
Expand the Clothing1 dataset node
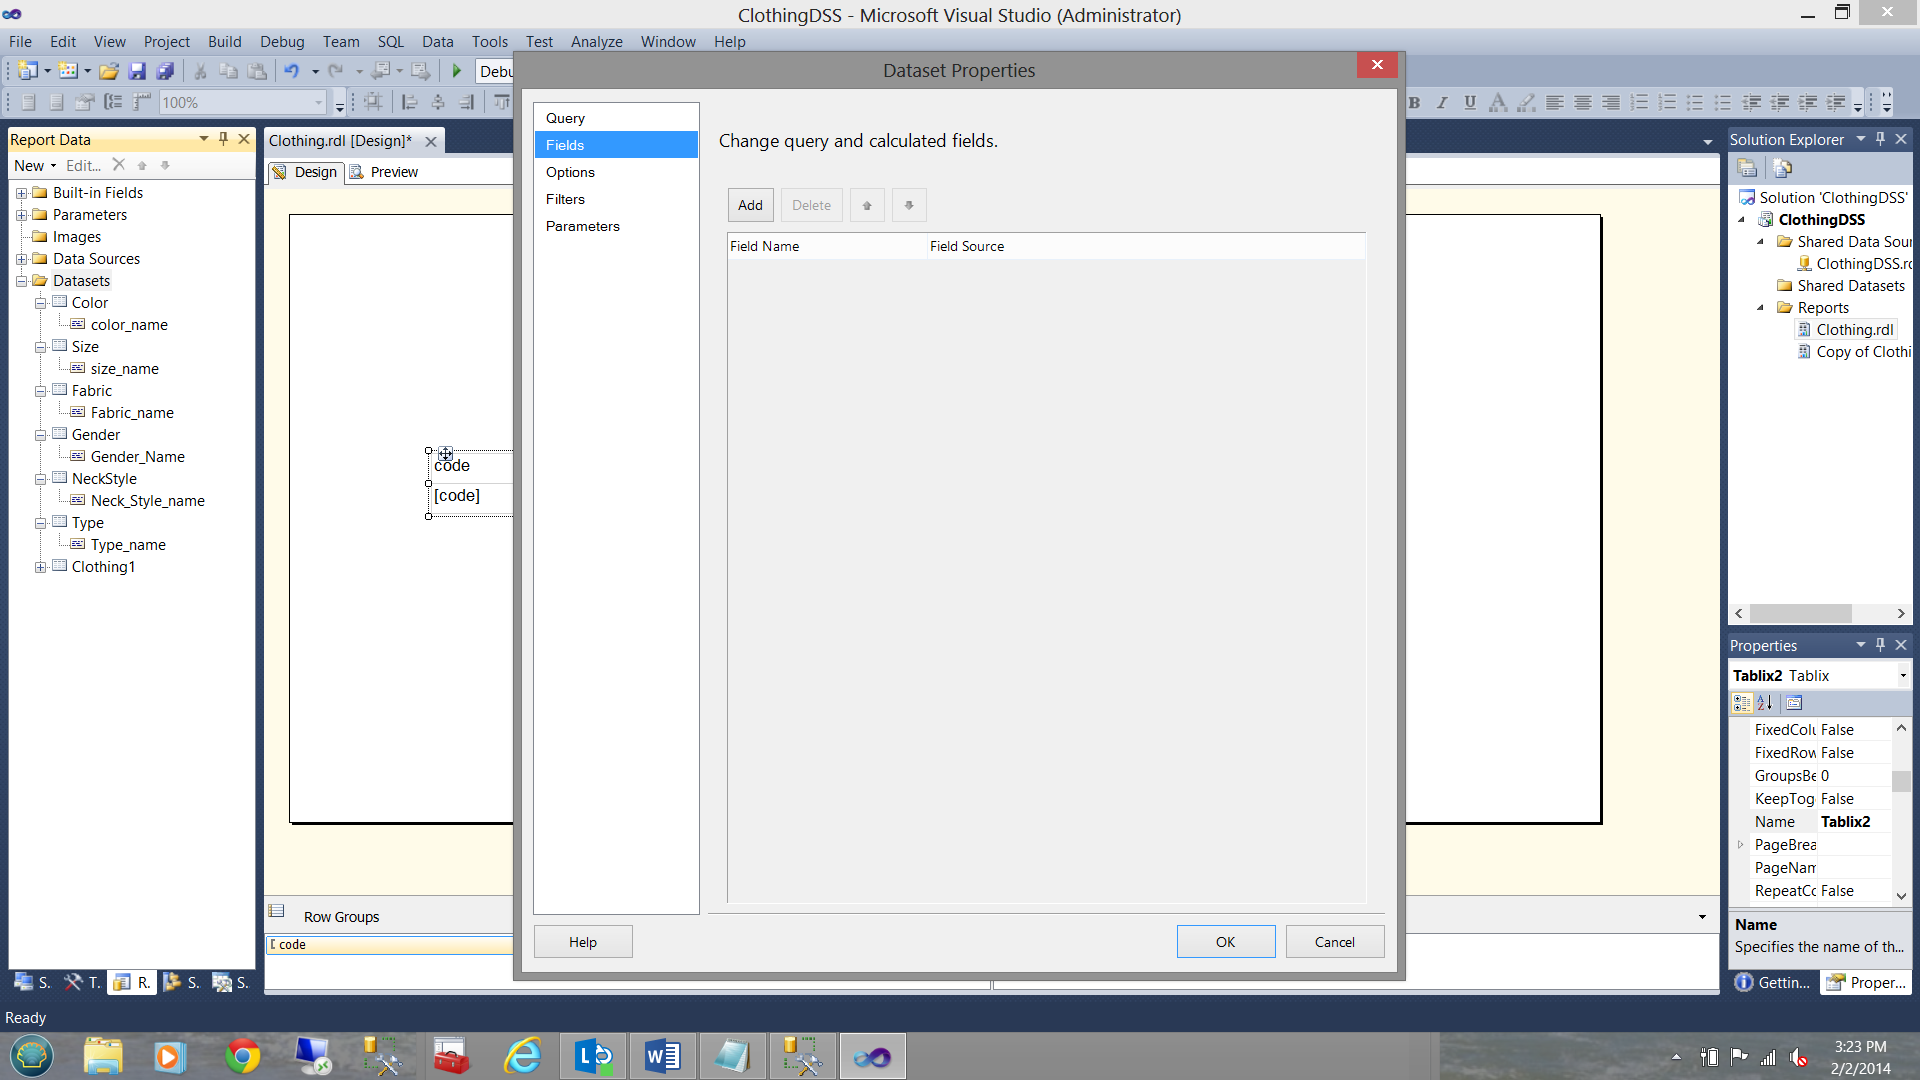[x=41, y=567]
